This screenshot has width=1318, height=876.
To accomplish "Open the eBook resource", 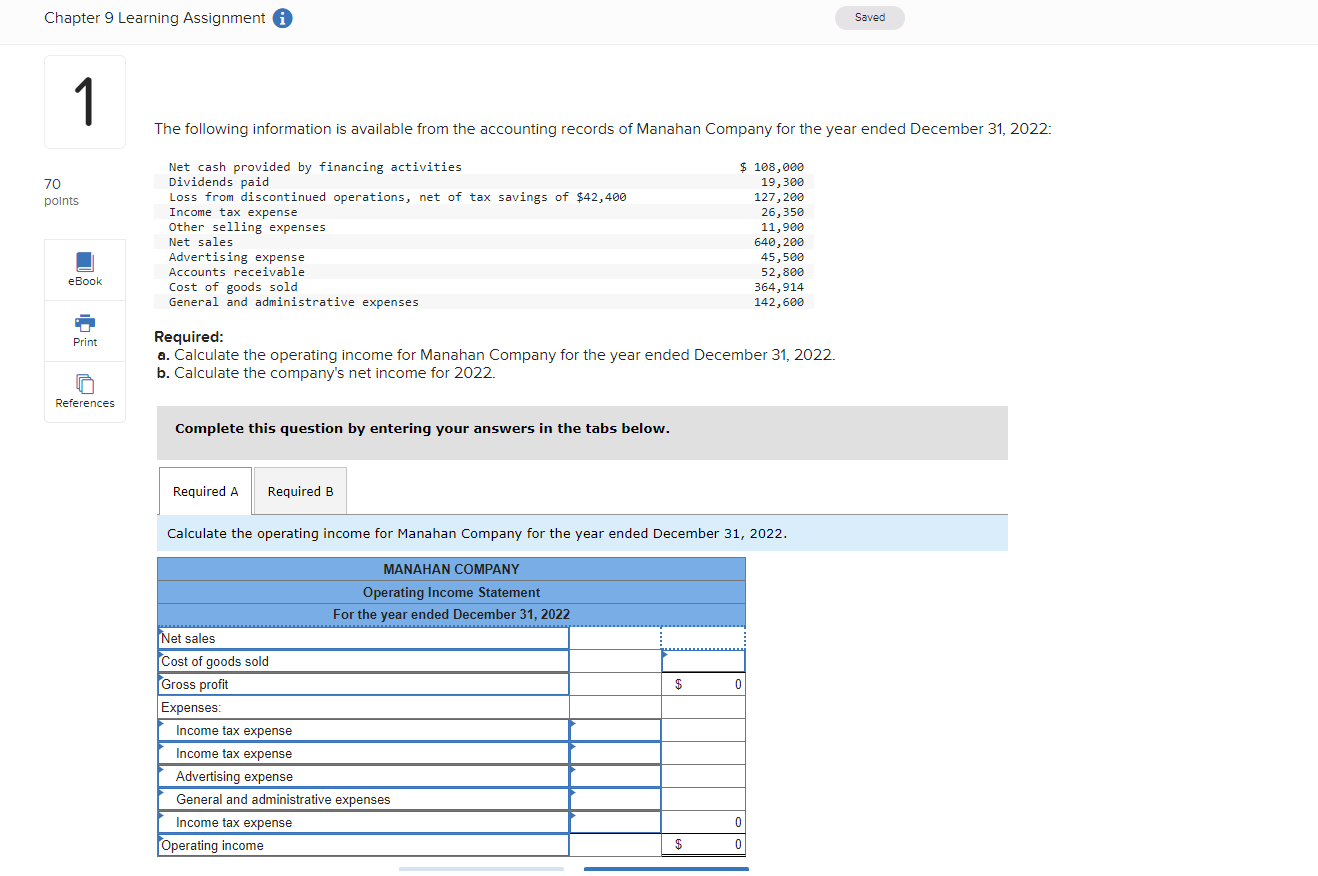I will pyautogui.click(x=85, y=270).
